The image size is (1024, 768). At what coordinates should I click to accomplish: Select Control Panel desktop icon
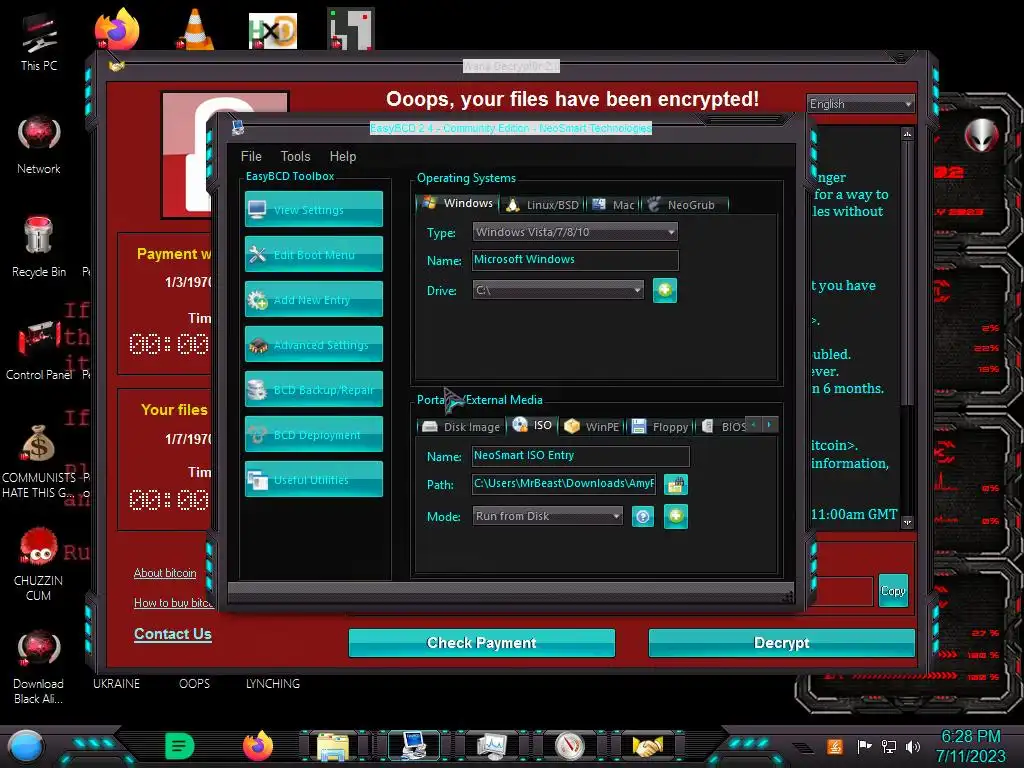tap(39, 350)
